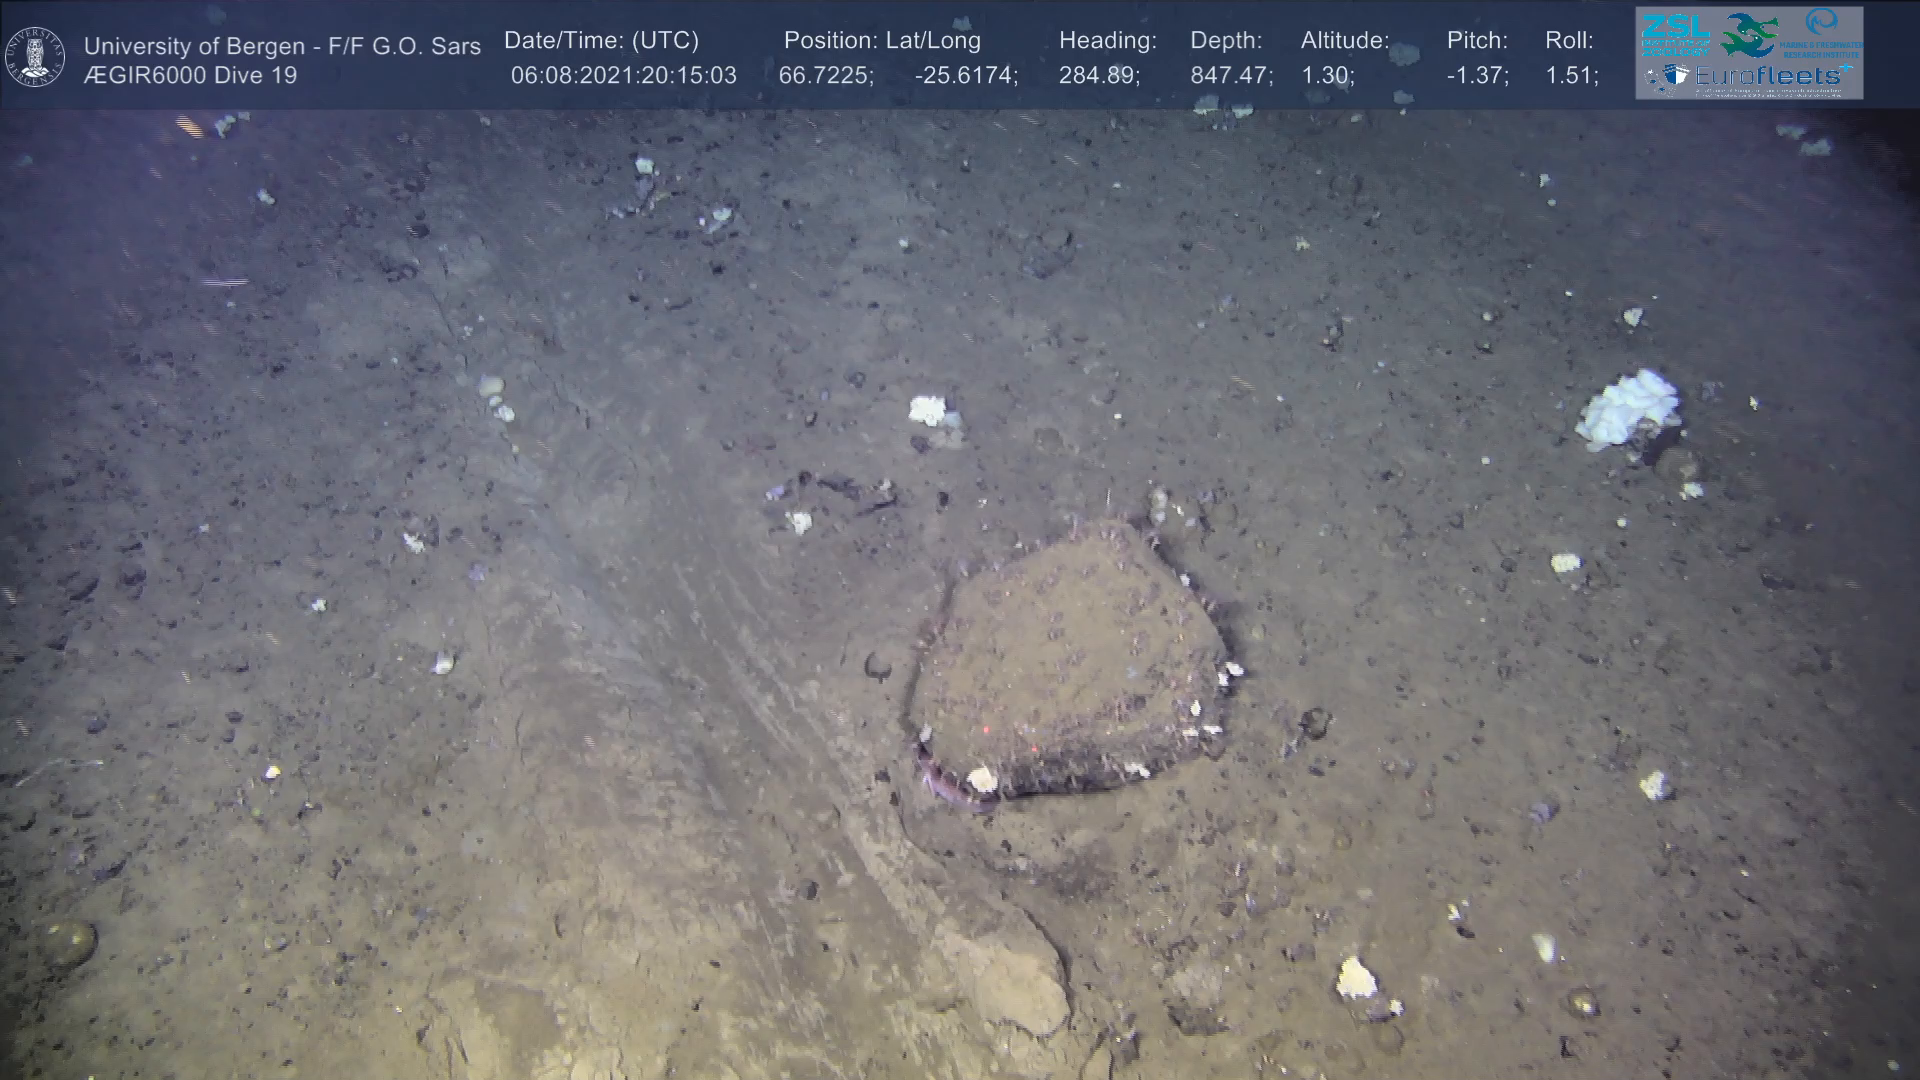Screen dimensions: 1920x1080
Task: Click the Roll value 1.51
Action: (x=1571, y=76)
